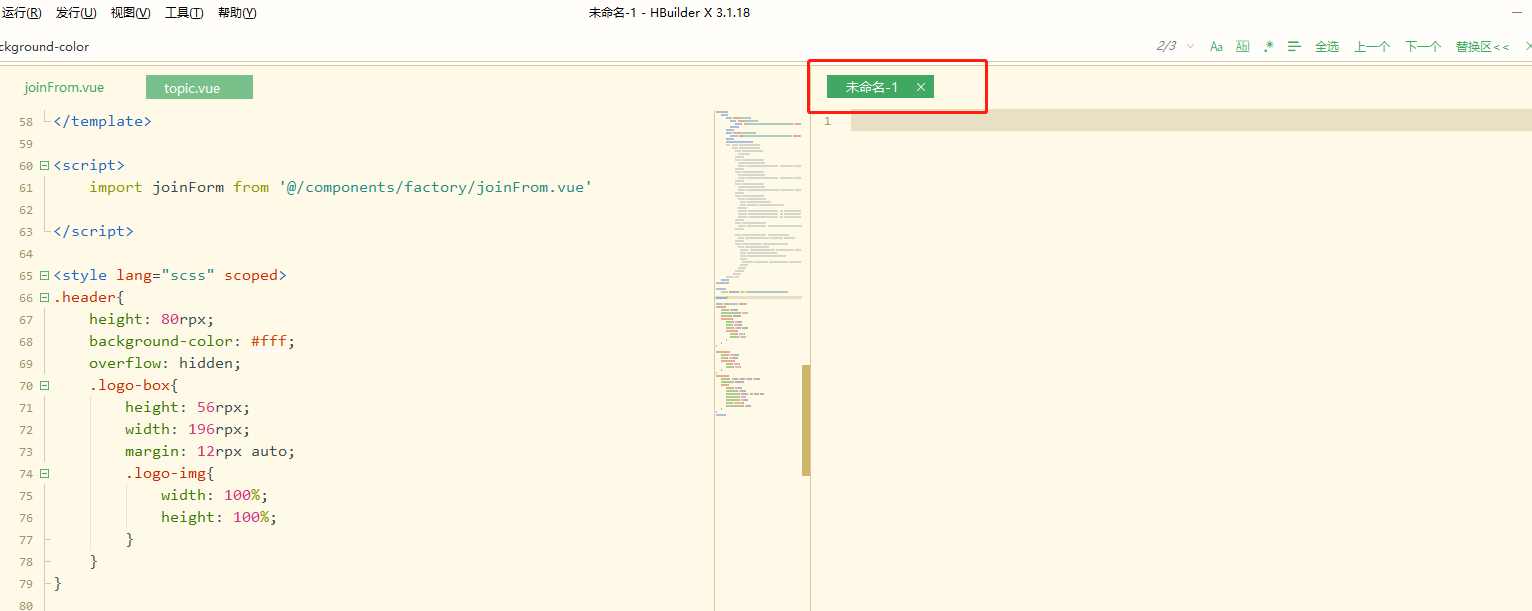The height and width of the screenshot is (611, 1532).
Task: Click the empty first line in 未命名-1 editor
Action: pos(1191,121)
